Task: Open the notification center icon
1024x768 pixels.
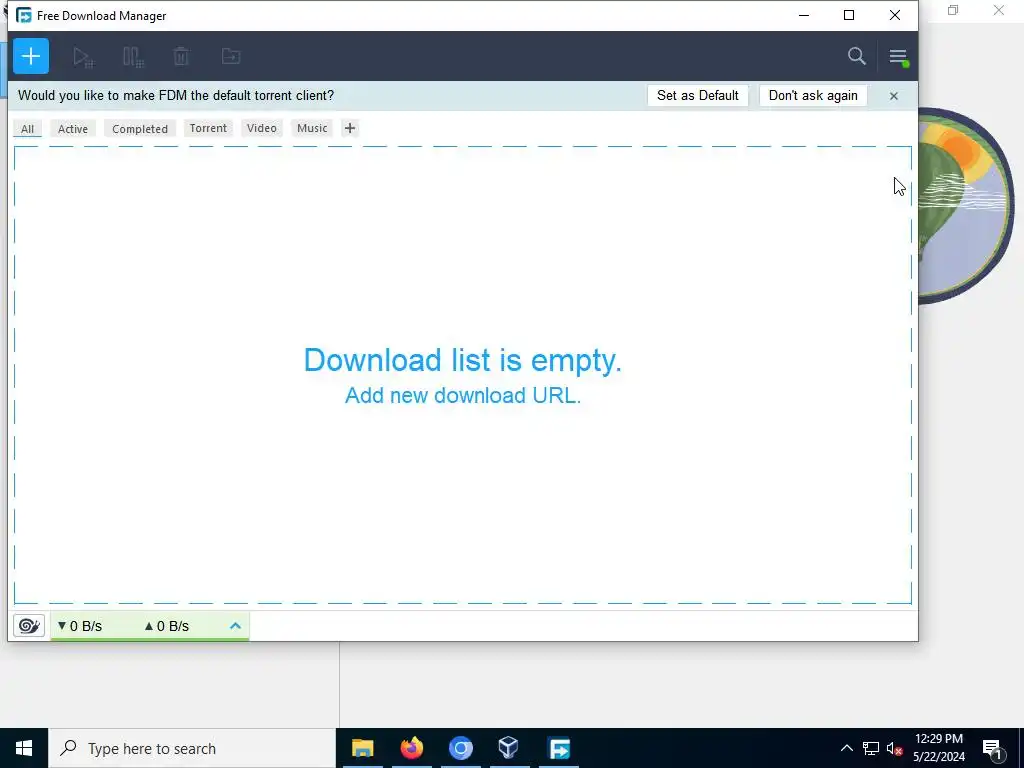Action: (x=993, y=748)
